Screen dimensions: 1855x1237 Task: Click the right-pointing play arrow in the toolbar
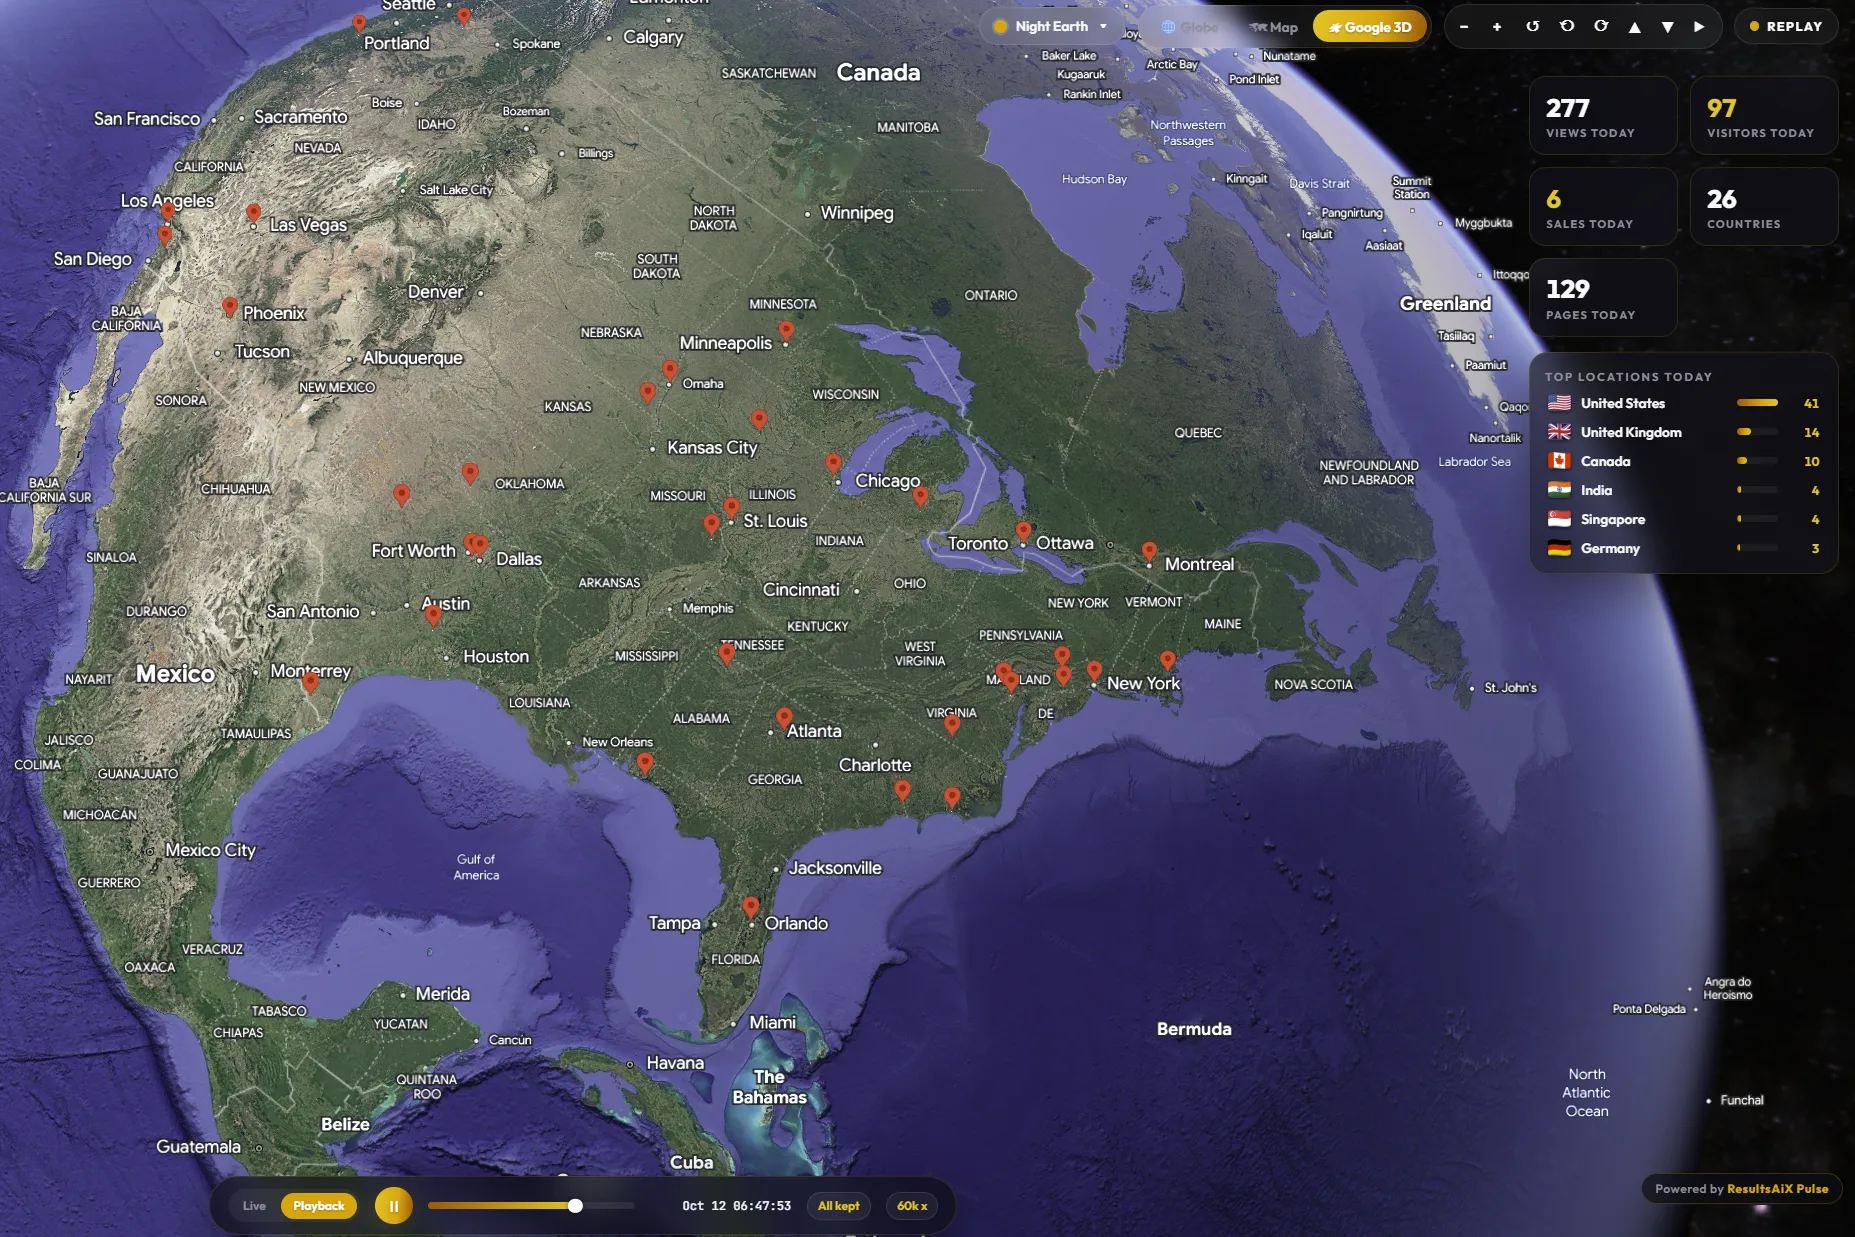pos(1699,27)
